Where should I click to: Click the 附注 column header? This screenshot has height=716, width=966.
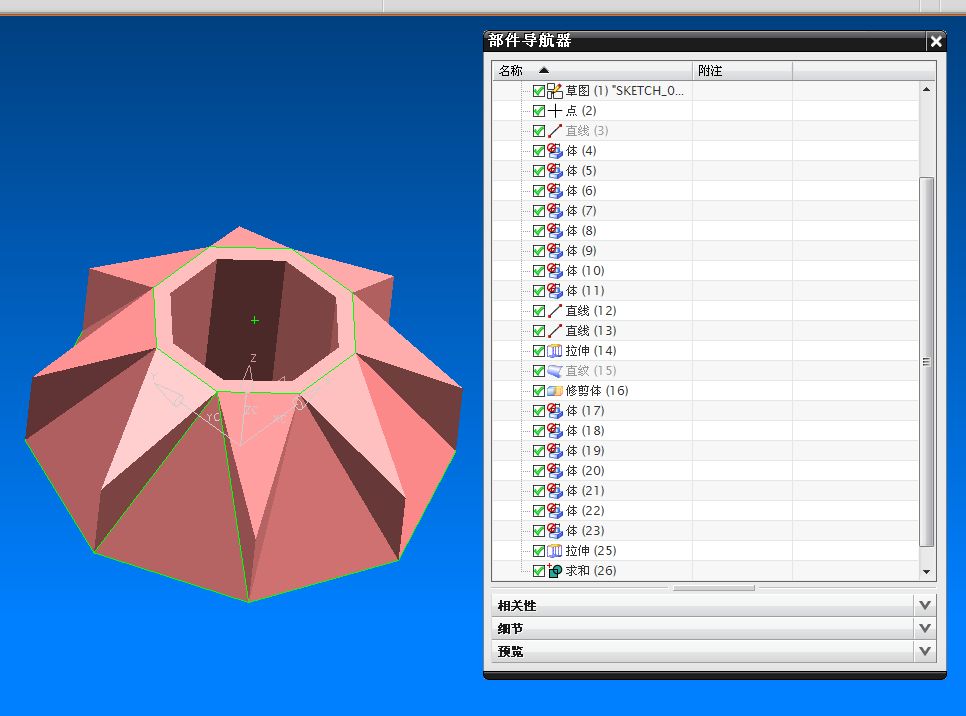pos(742,71)
